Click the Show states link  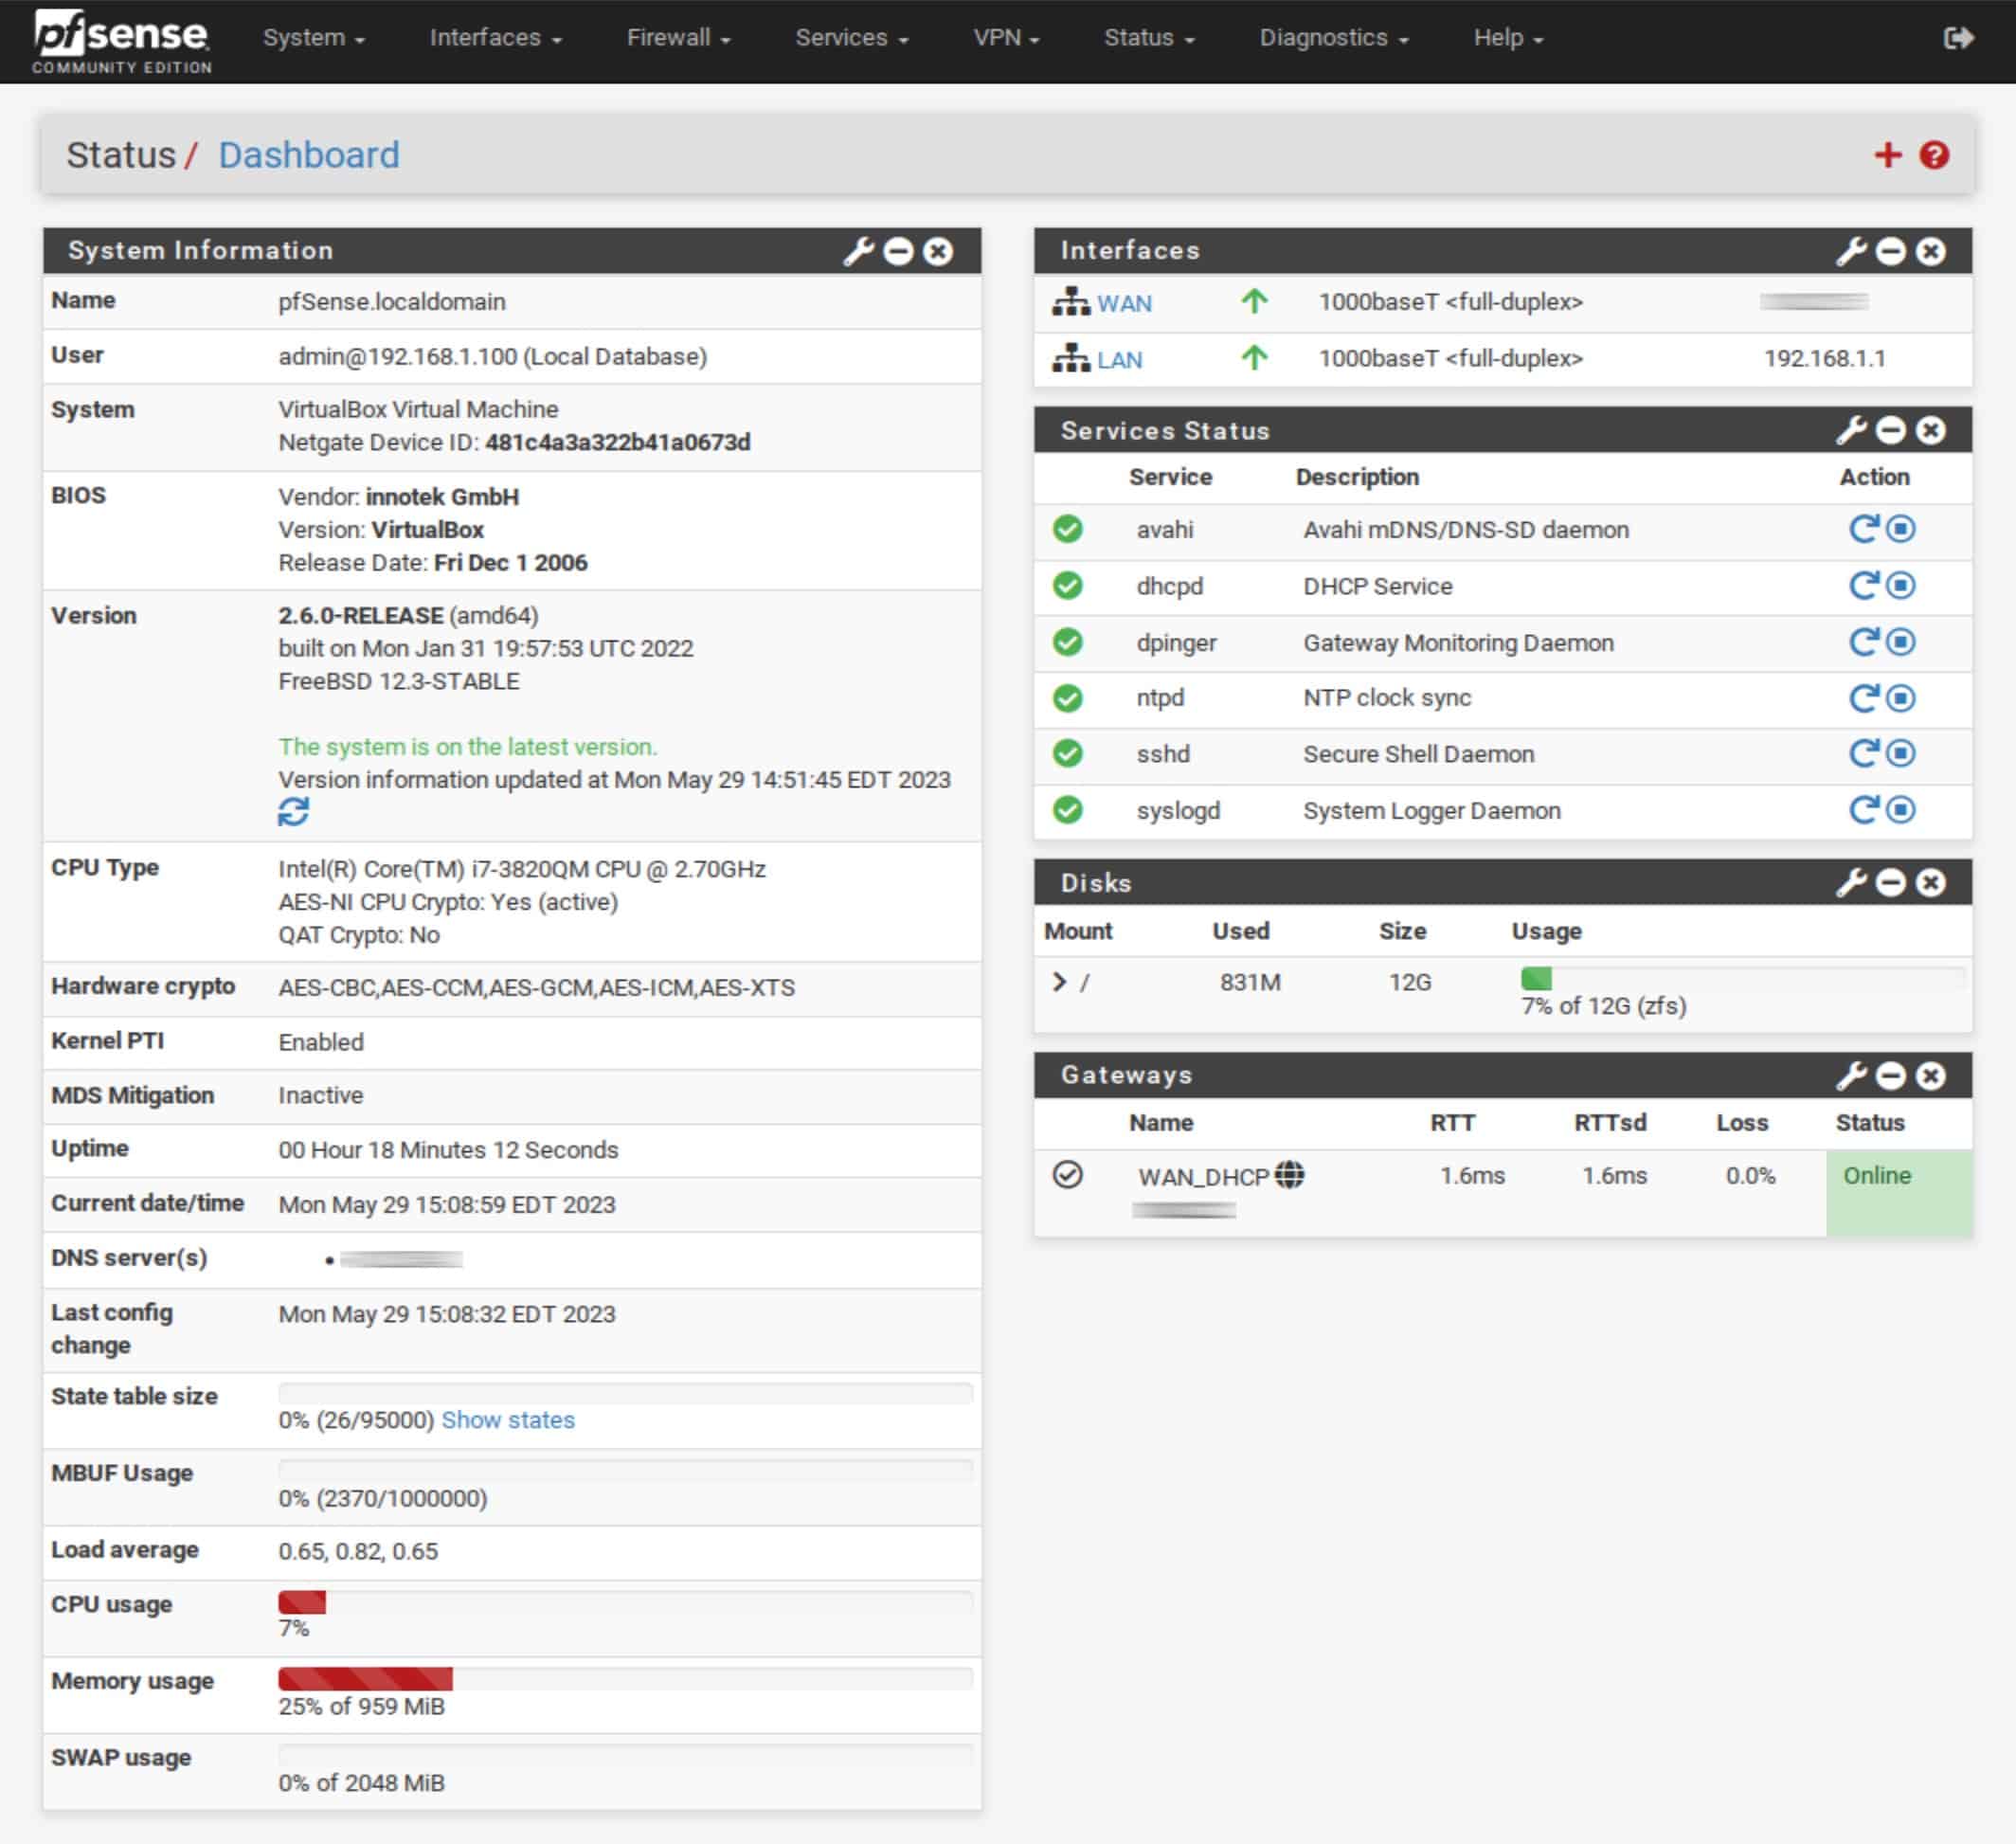[x=508, y=1420]
